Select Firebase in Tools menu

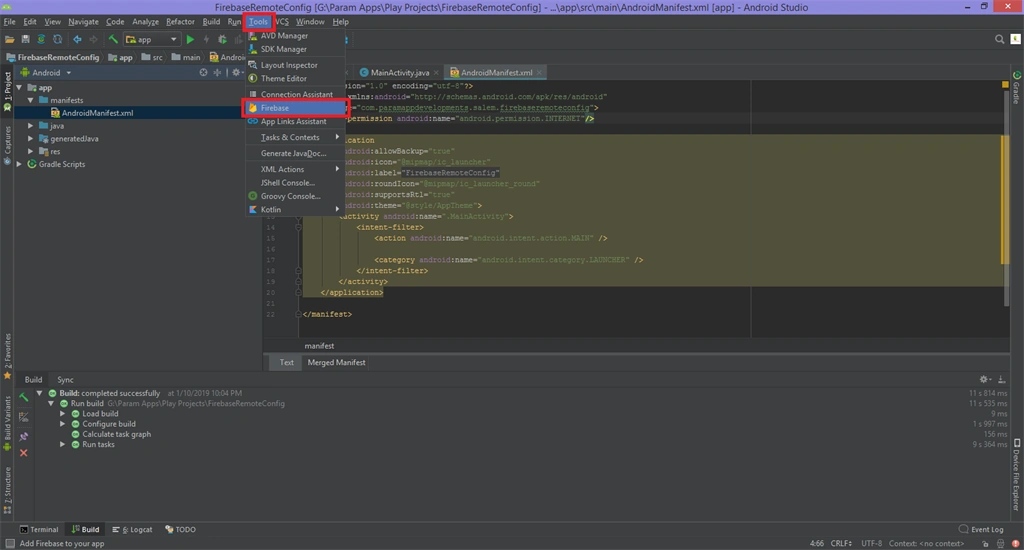click(296, 108)
